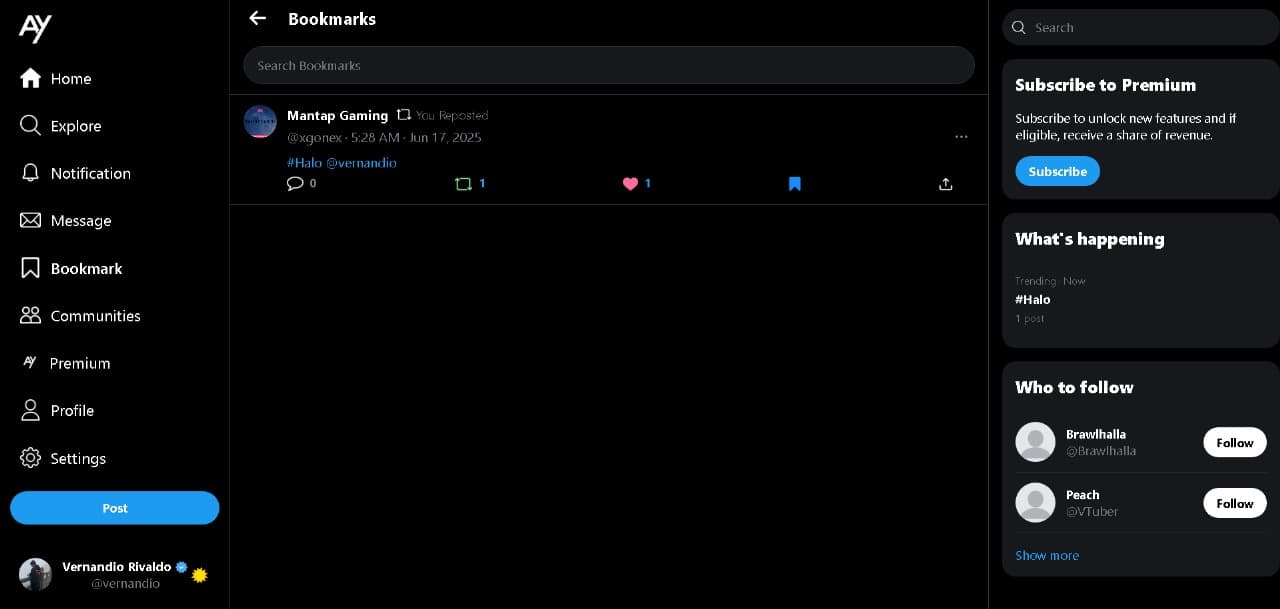This screenshot has width=1280, height=609.
Task: Click the back arrow beside Bookmarks
Action: [258, 18]
